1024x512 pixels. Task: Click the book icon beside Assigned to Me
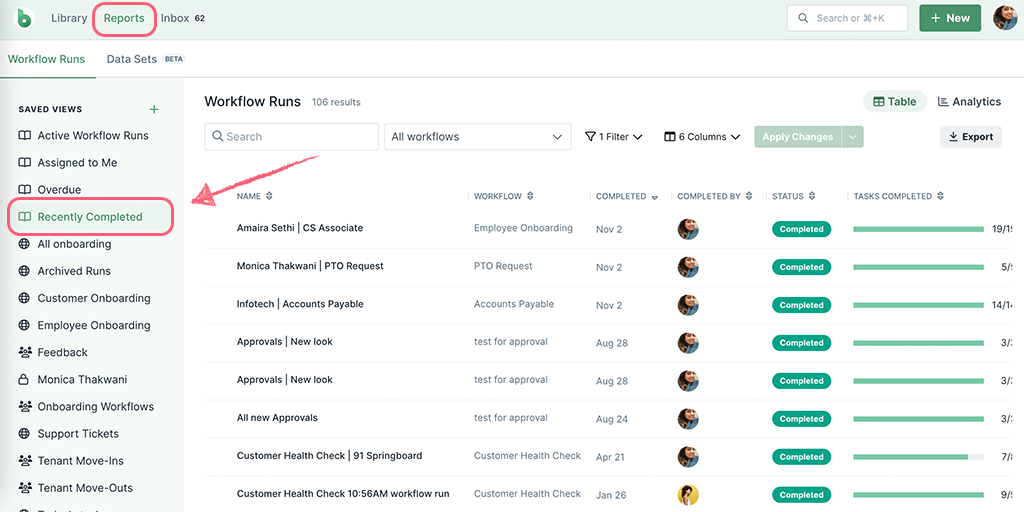(x=24, y=163)
